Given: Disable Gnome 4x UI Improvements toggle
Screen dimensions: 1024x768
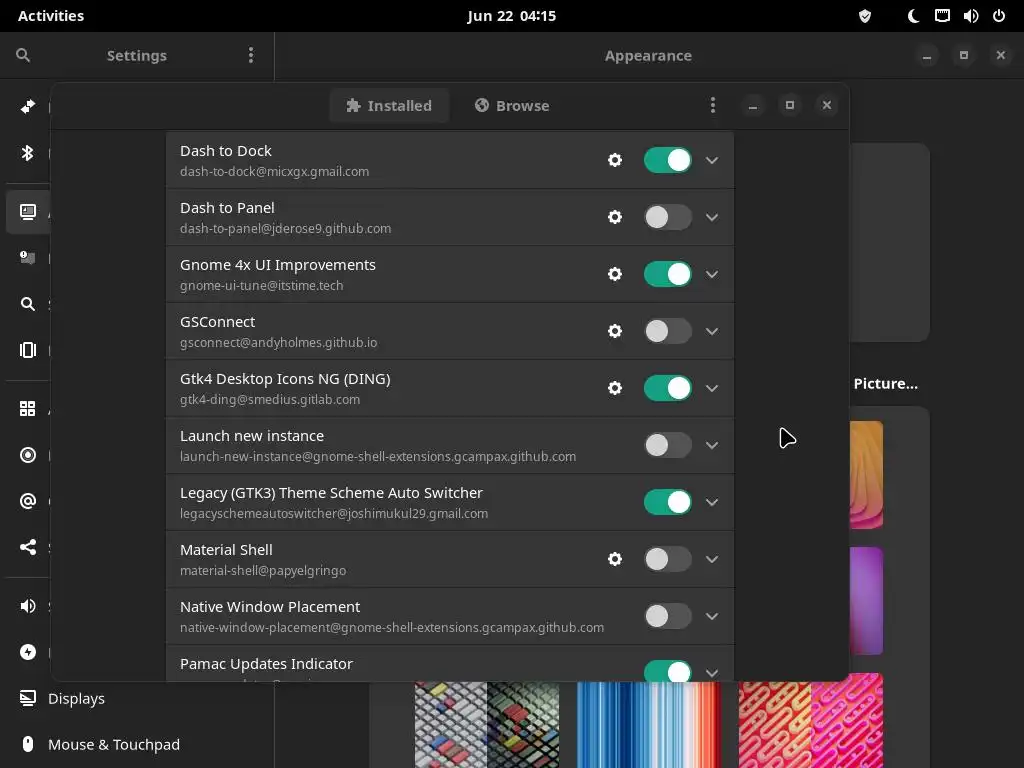Looking at the screenshot, I should 667,274.
